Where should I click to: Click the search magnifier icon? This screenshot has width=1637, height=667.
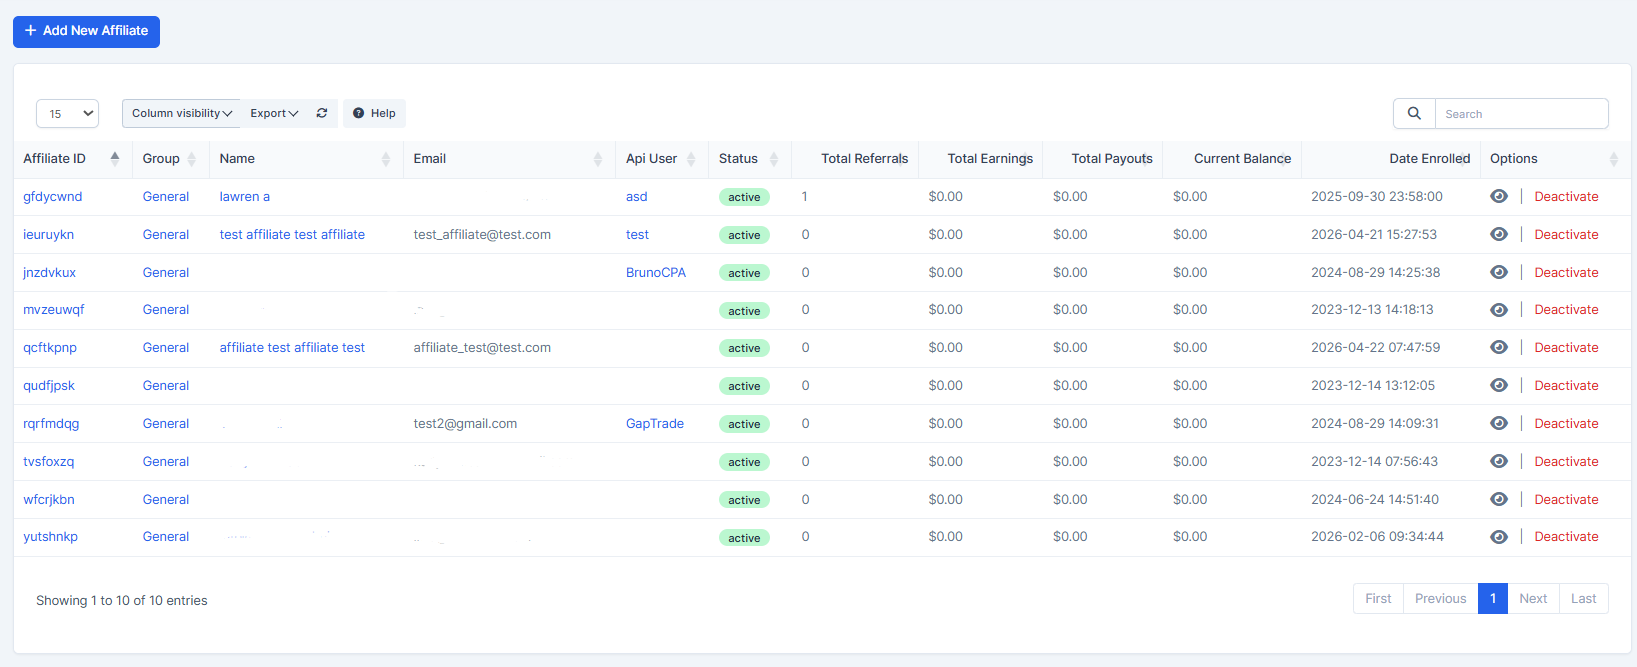click(x=1414, y=114)
